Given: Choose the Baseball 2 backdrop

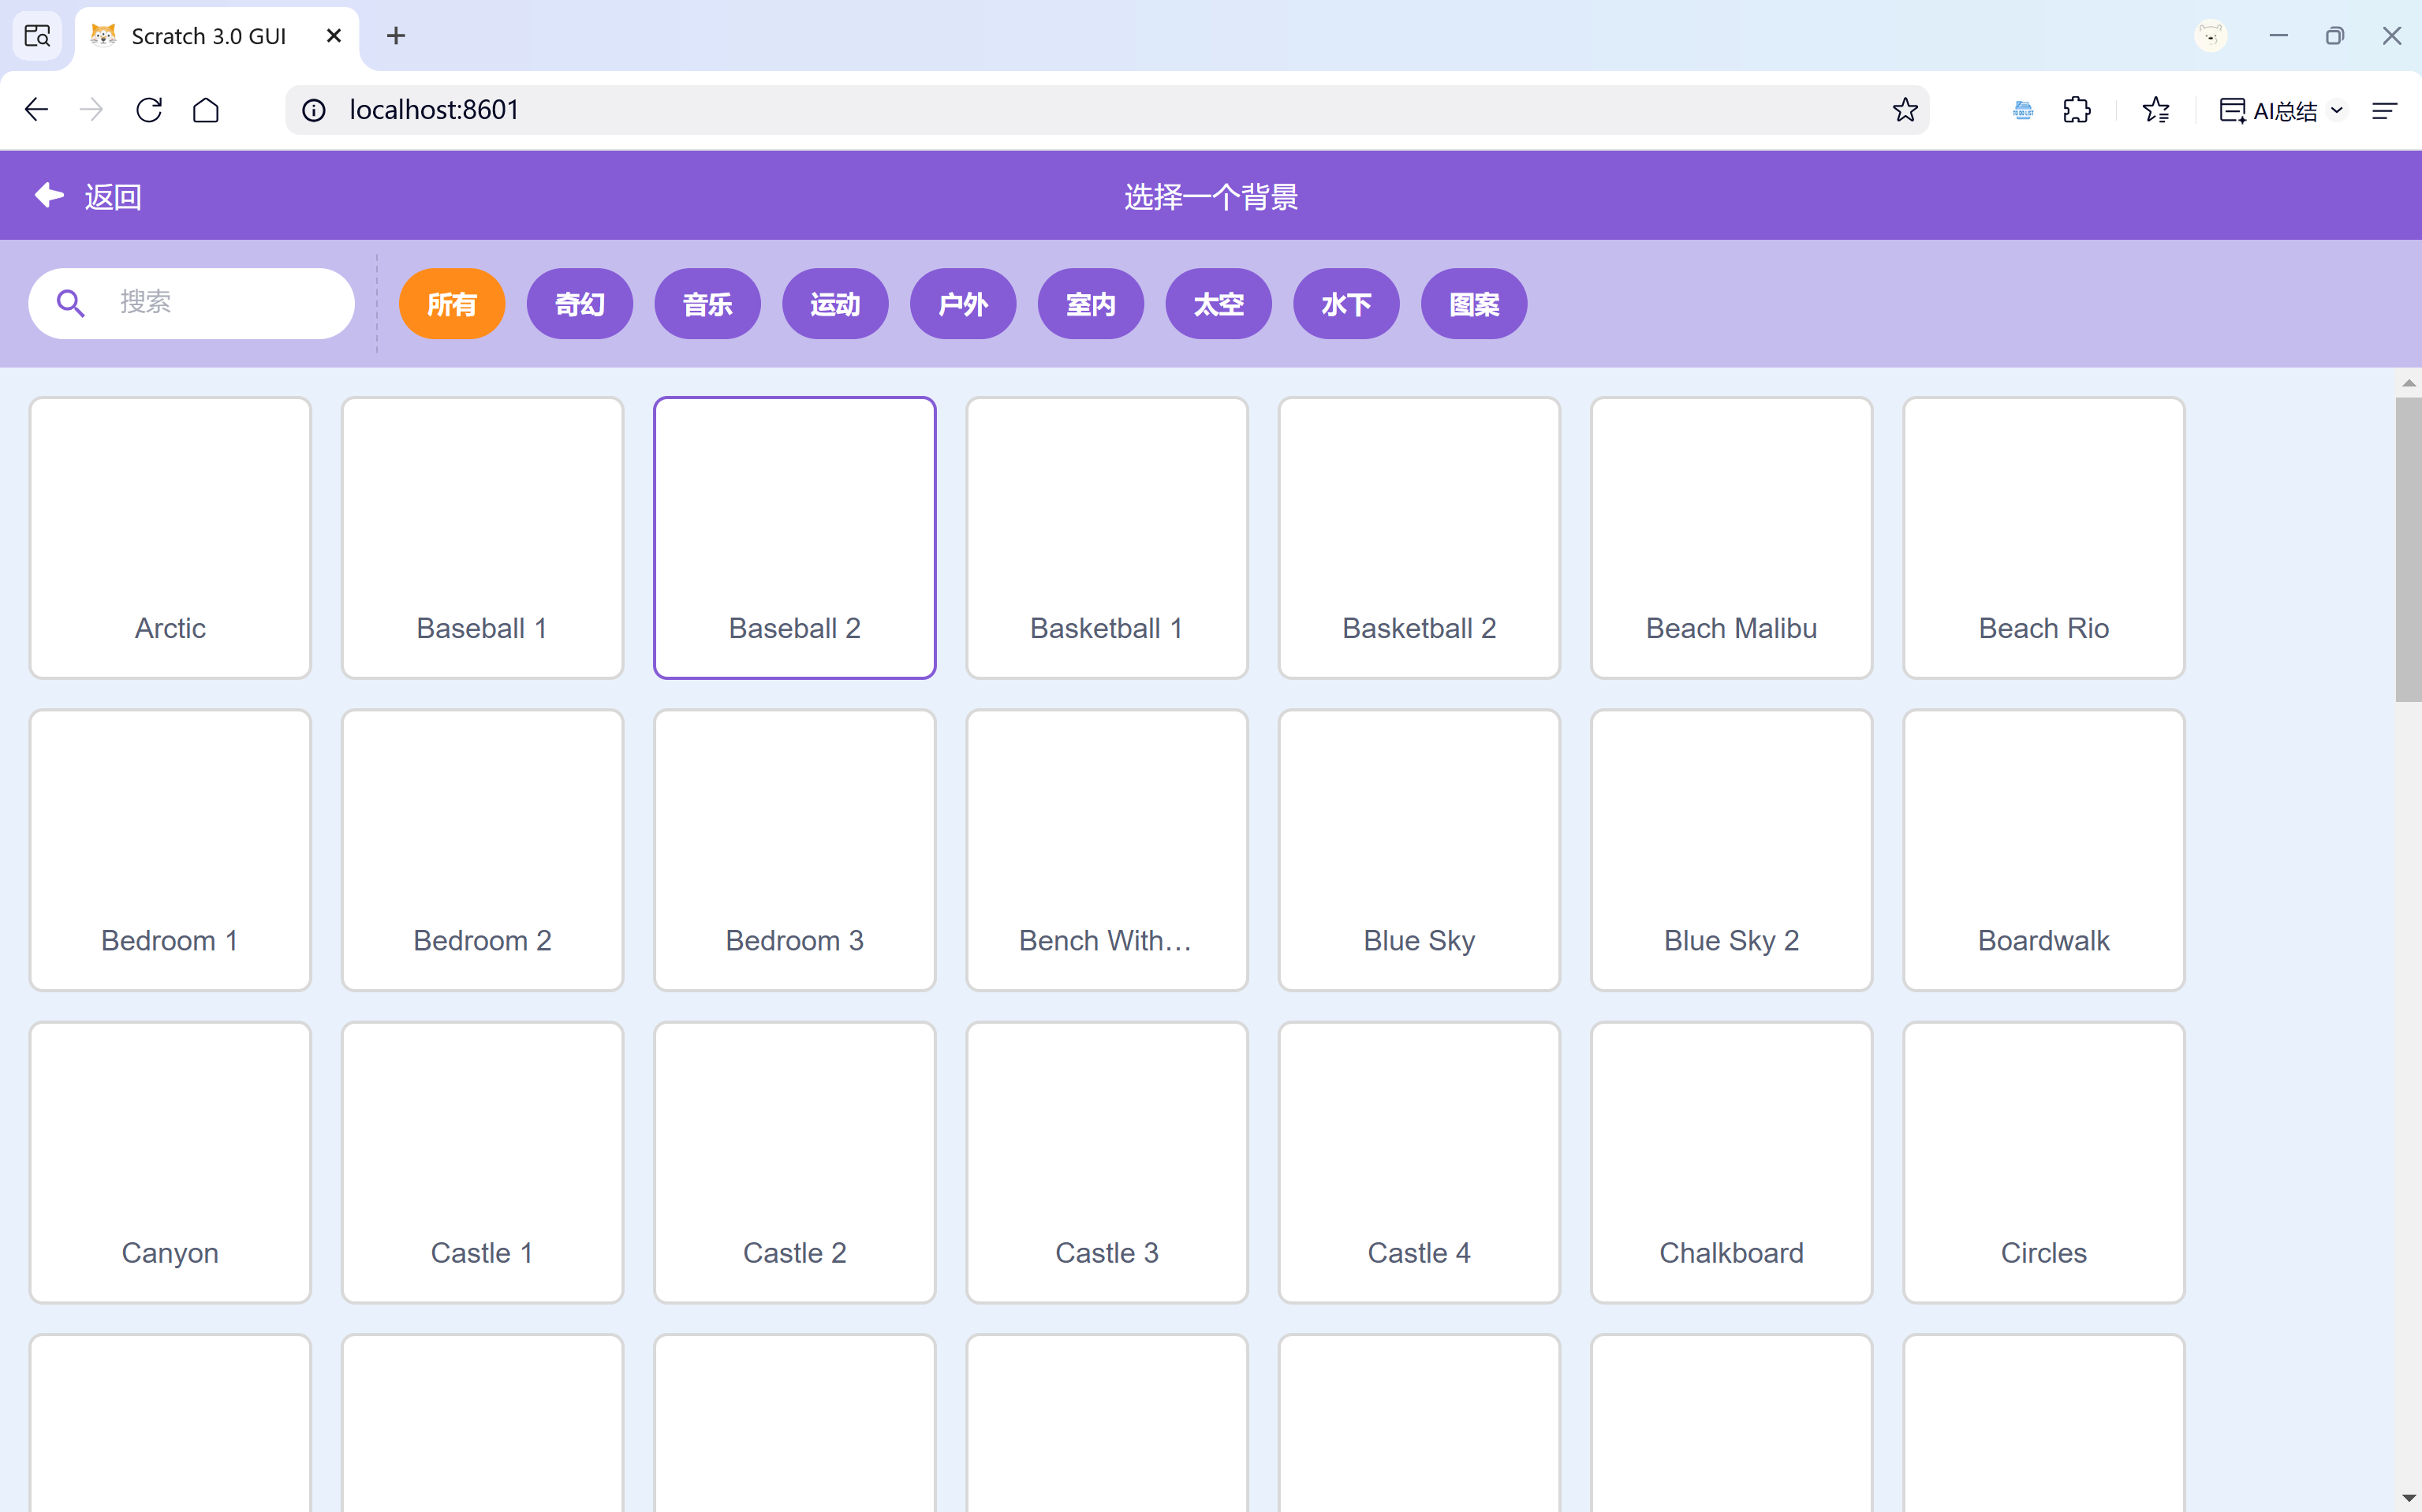Looking at the screenshot, I should (794, 537).
